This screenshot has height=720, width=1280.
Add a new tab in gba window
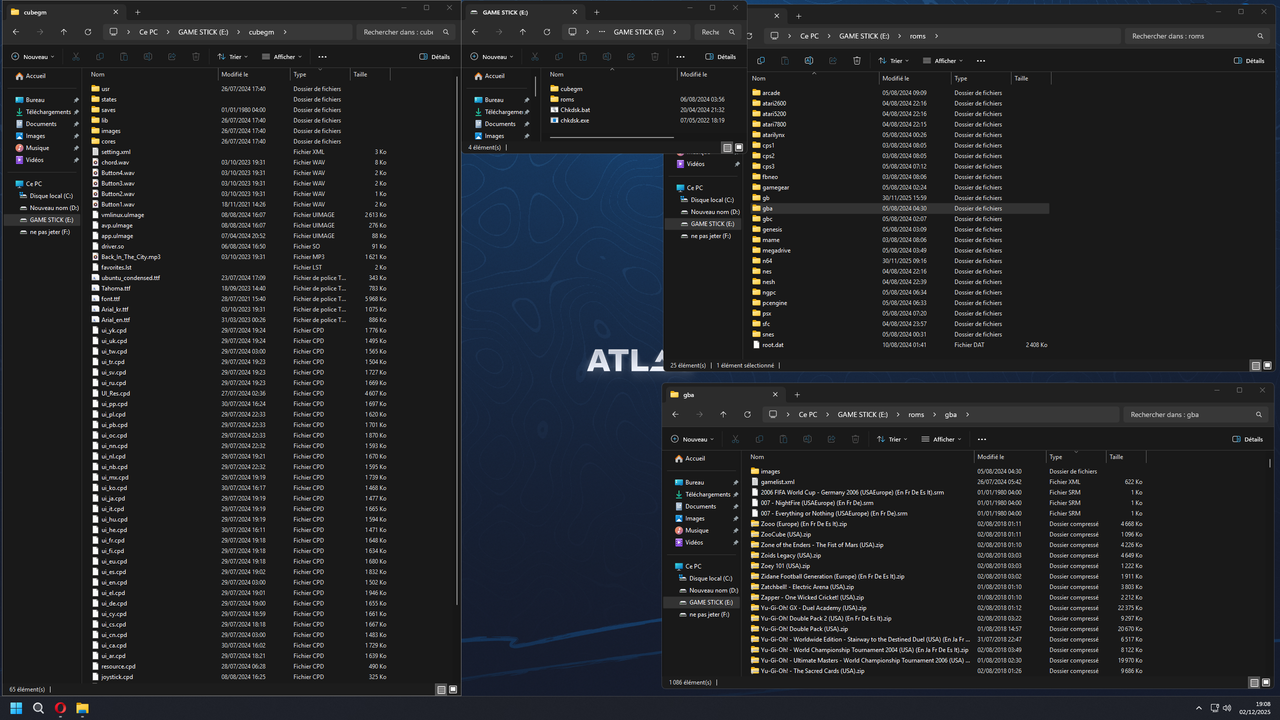797,394
